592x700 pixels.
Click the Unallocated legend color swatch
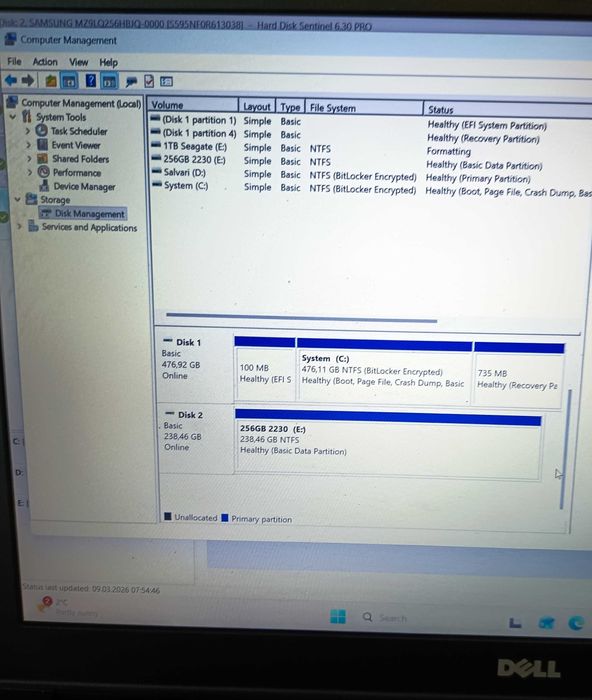(x=168, y=517)
